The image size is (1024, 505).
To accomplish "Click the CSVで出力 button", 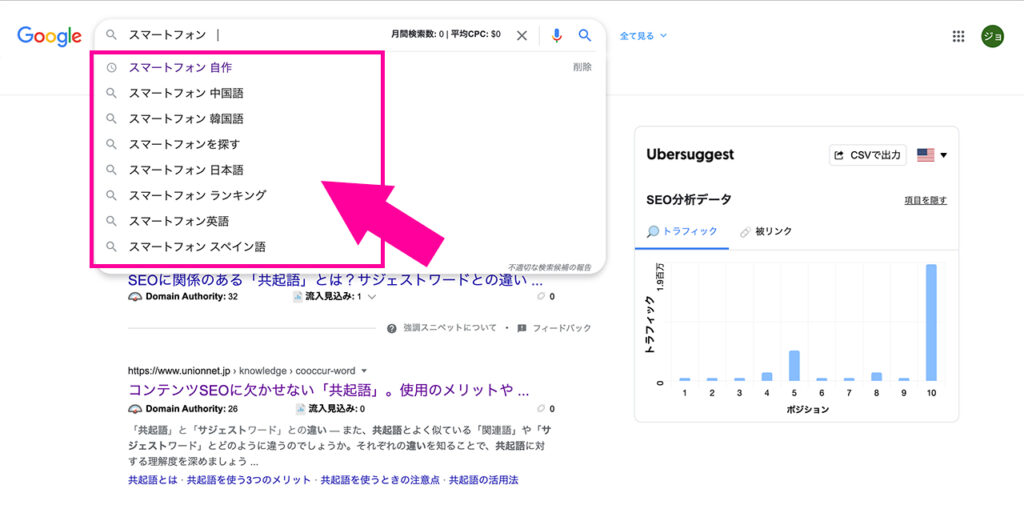I will click(868, 155).
